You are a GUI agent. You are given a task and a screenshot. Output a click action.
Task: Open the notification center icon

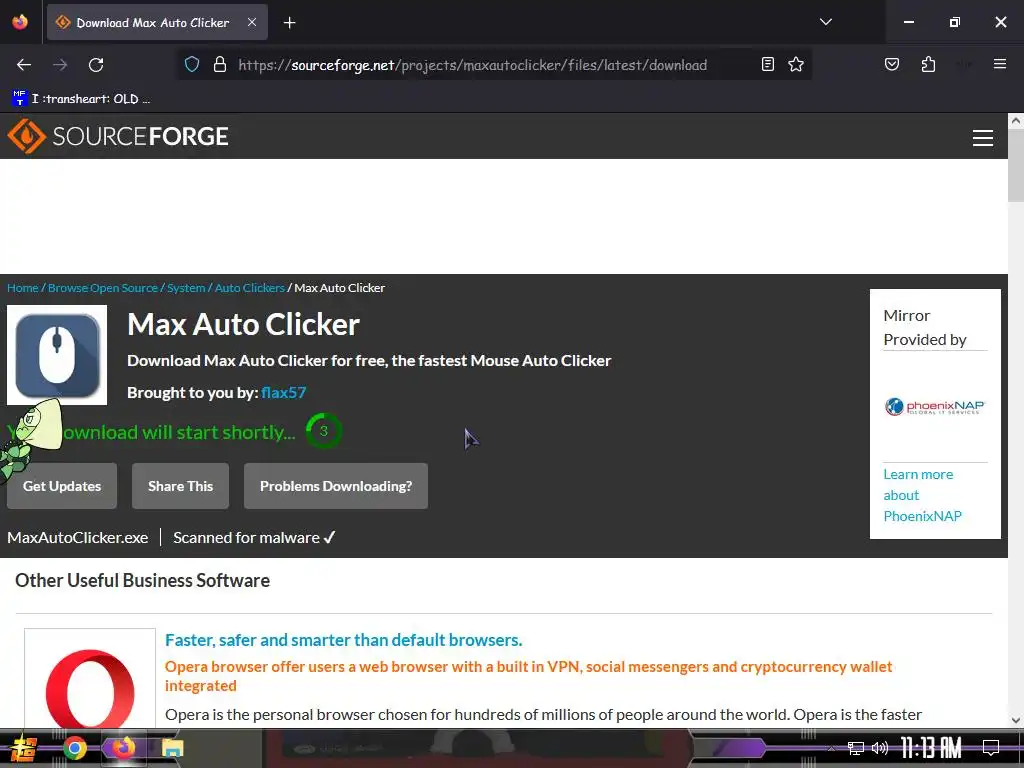click(991, 748)
